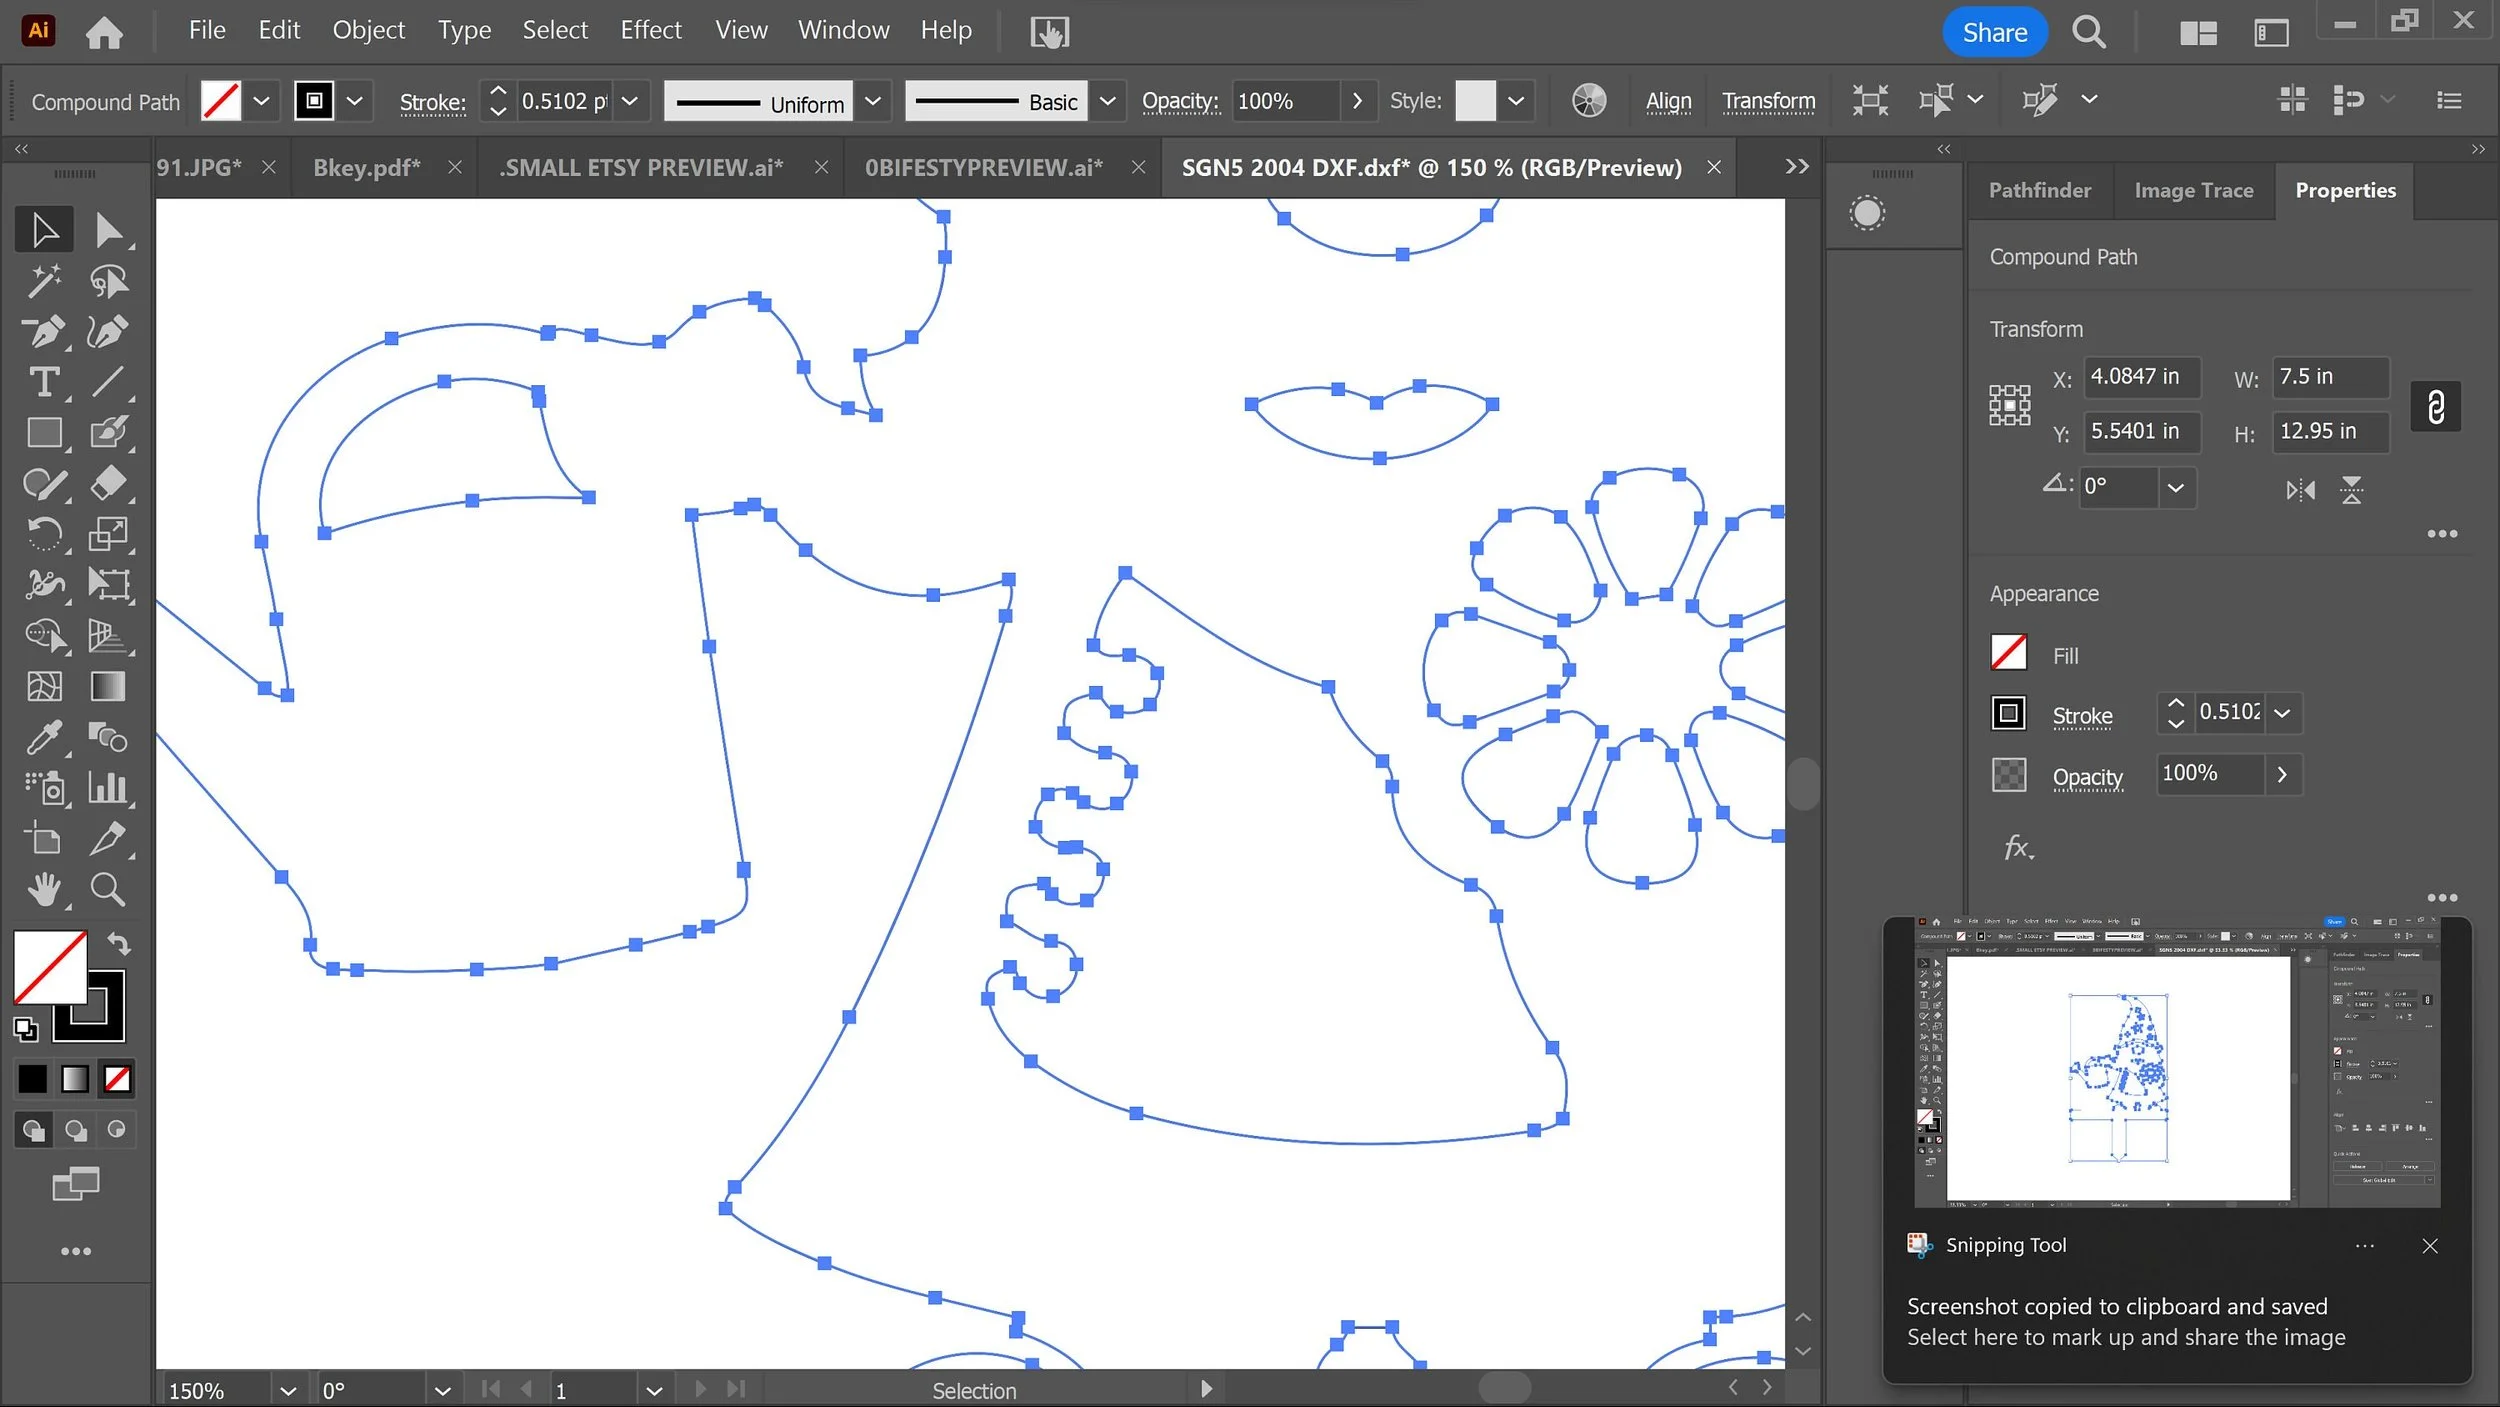Open the Effect menu
The height and width of the screenshot is (1407, 2500).
[x=650, y=30]
